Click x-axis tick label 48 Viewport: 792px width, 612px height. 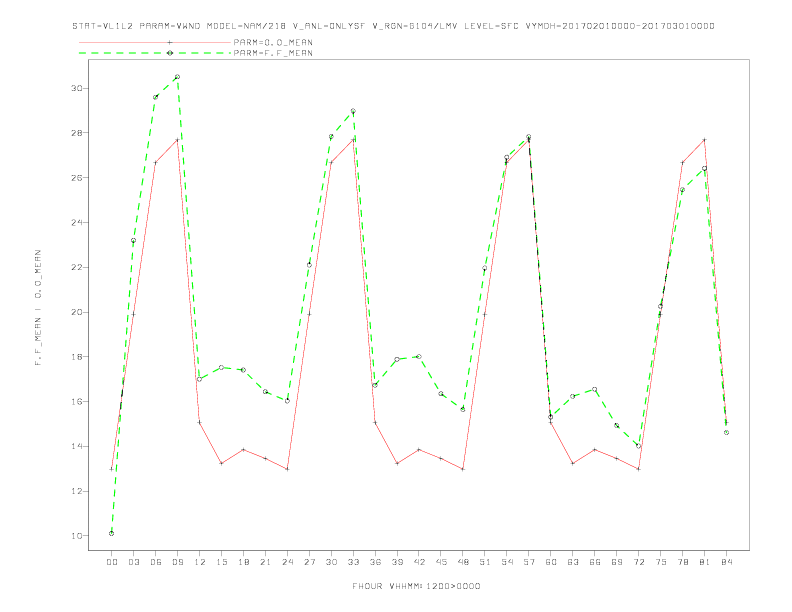[x=463, y=562]
